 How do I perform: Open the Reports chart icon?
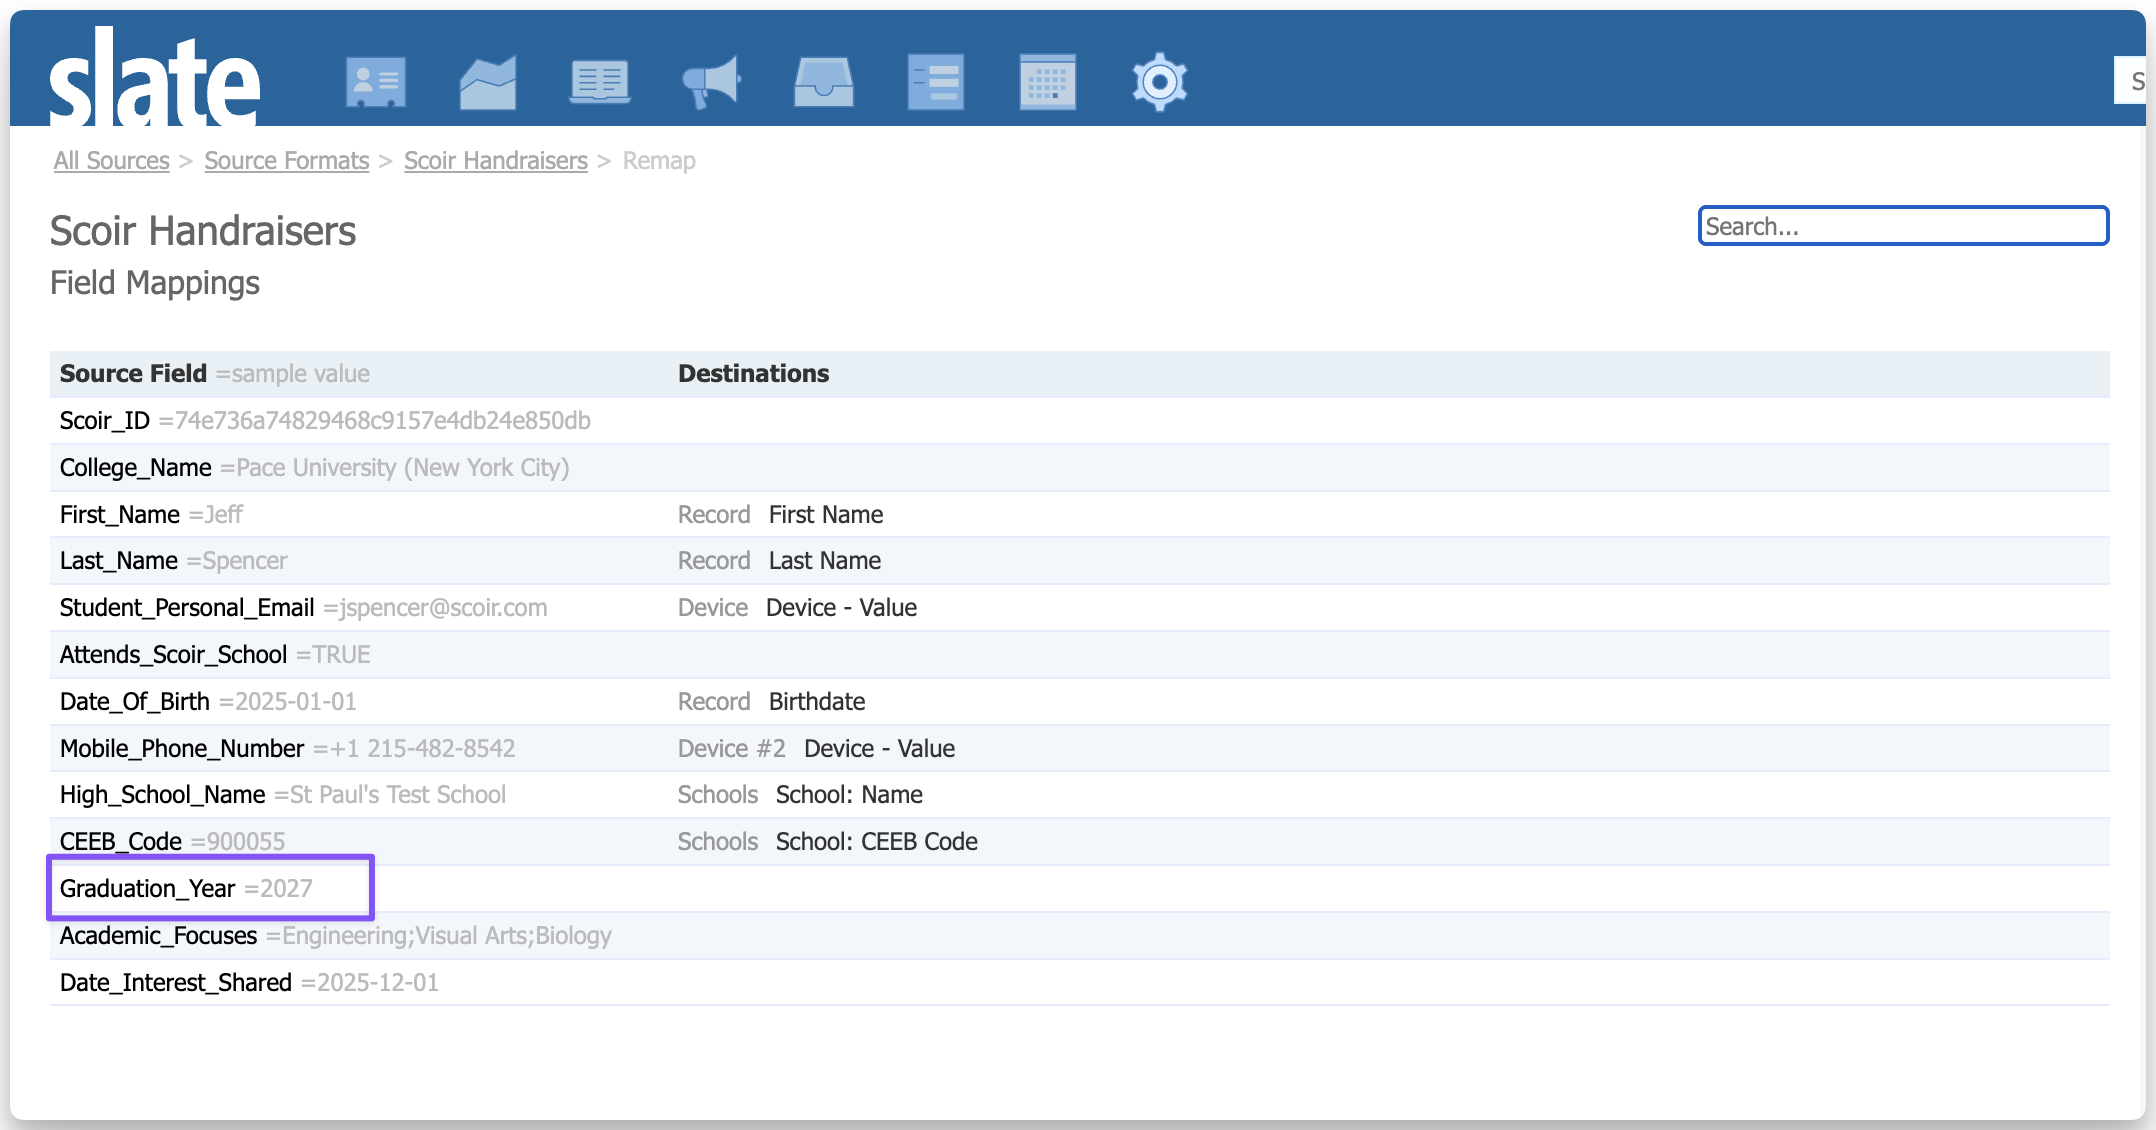coord(488,82)
